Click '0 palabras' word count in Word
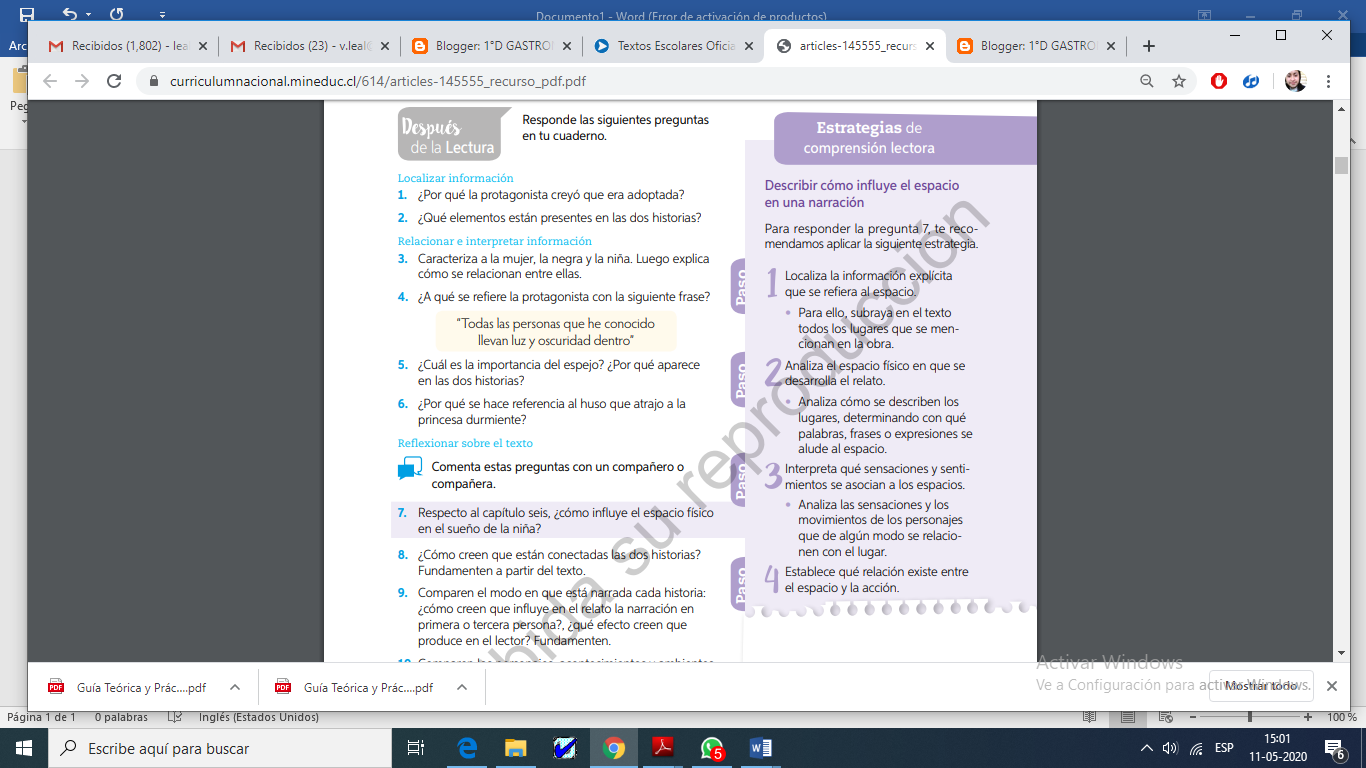The image size is (1366, 768). (x=121, y=717)
